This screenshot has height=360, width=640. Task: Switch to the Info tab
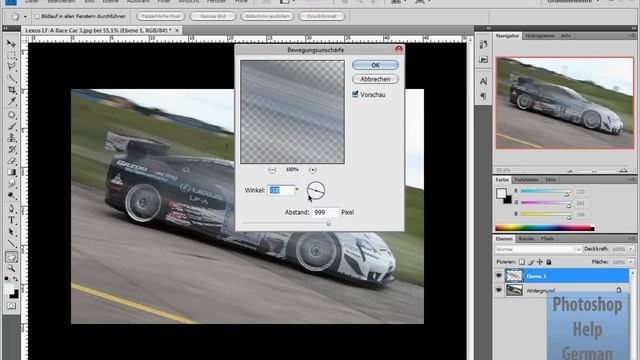click(566, 36)
